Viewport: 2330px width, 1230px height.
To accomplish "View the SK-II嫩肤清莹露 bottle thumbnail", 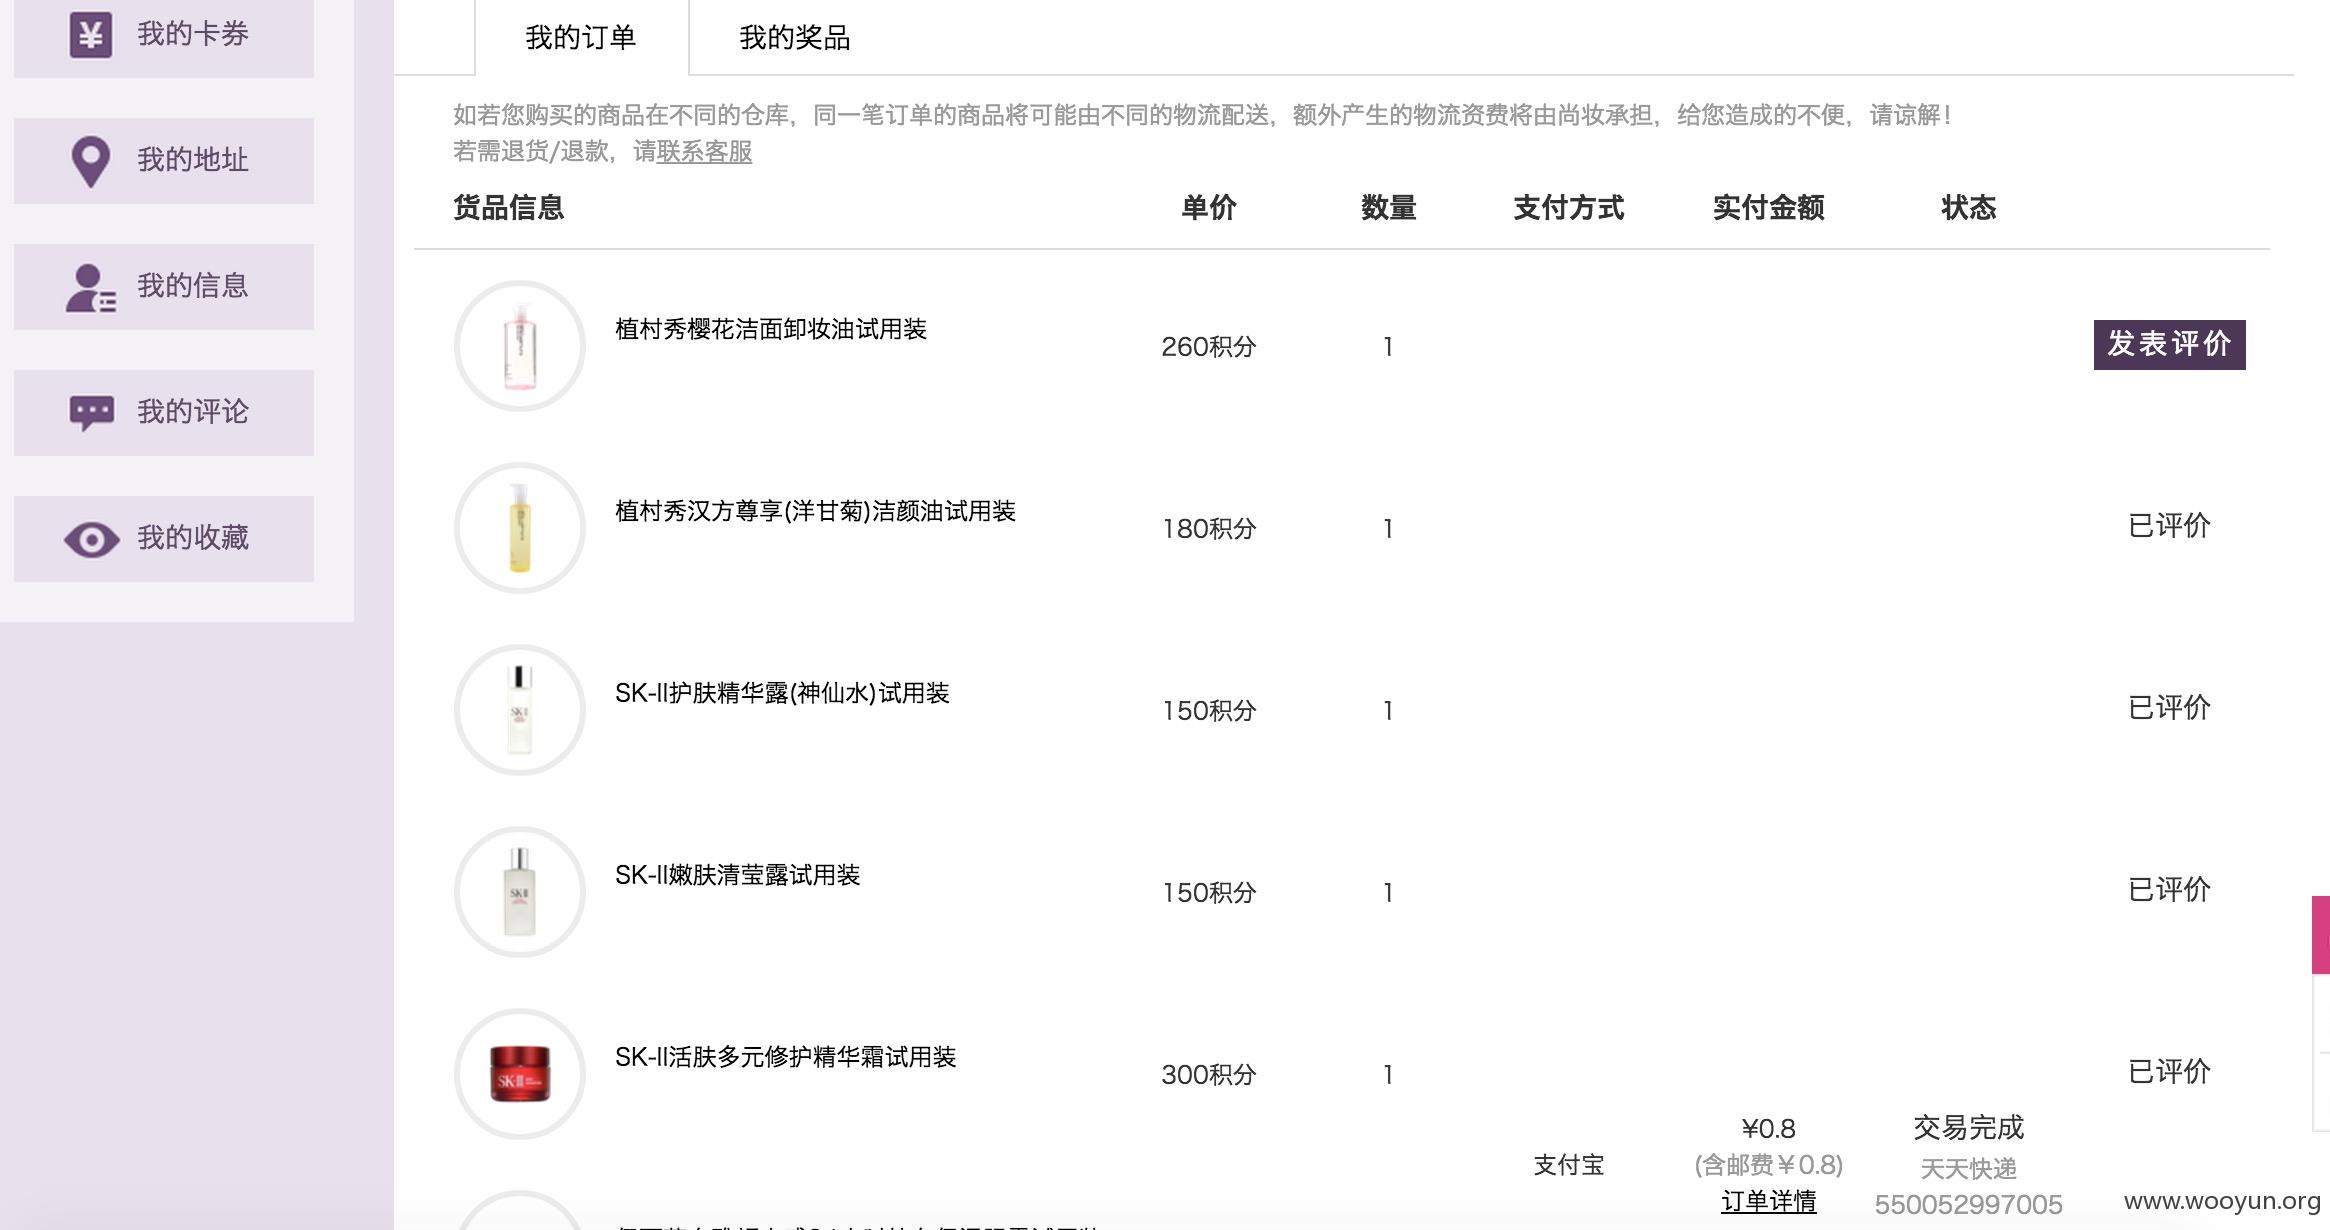I will 519,892.
